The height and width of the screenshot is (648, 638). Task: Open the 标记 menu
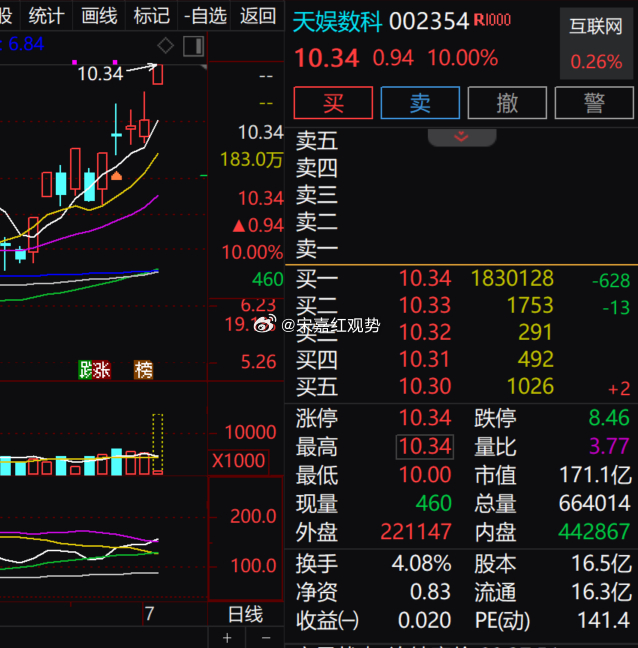pos(151,16)
